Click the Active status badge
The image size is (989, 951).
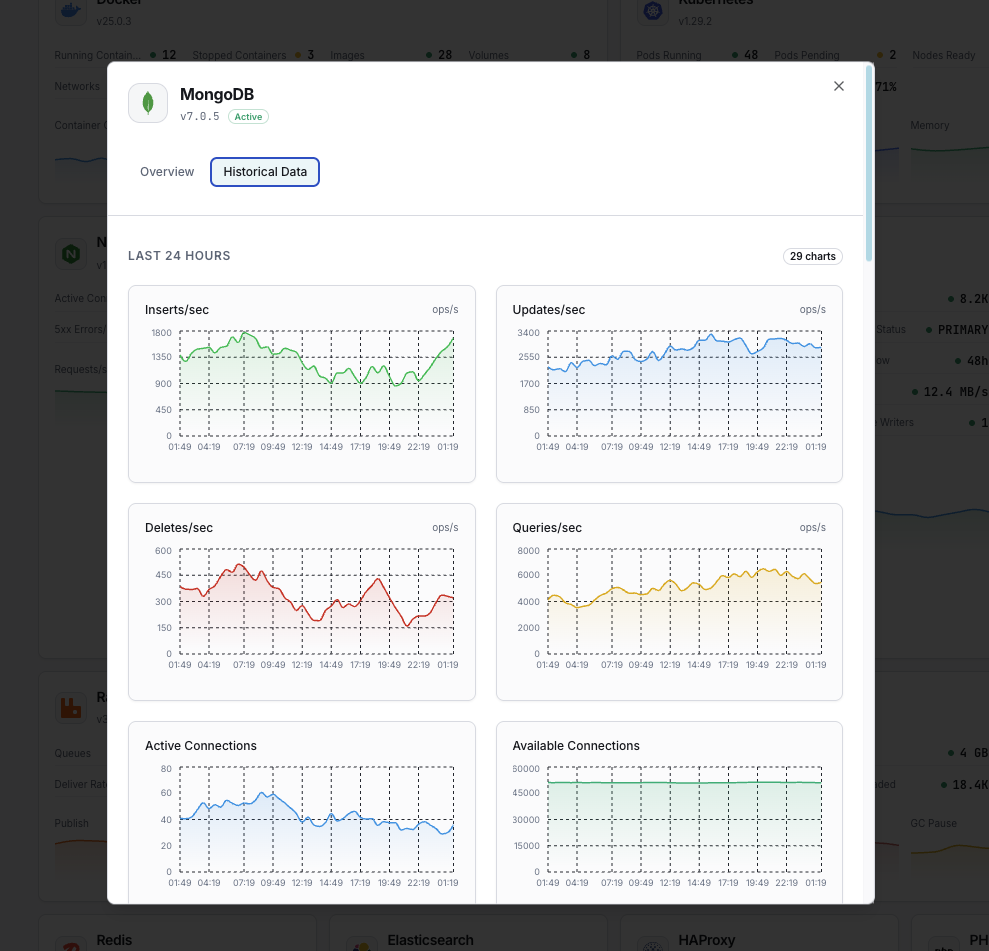[248, 116]
